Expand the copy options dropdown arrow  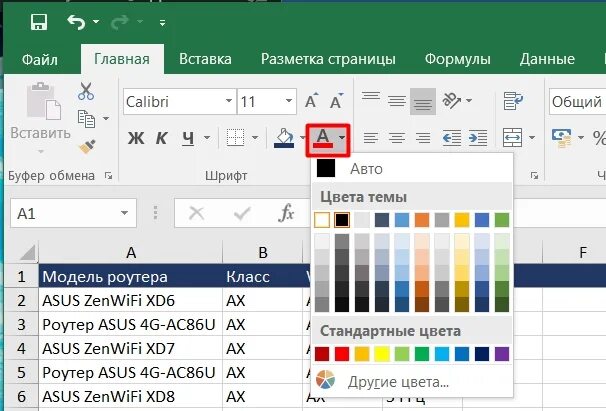pyautogui.click(x=106, y=118)
